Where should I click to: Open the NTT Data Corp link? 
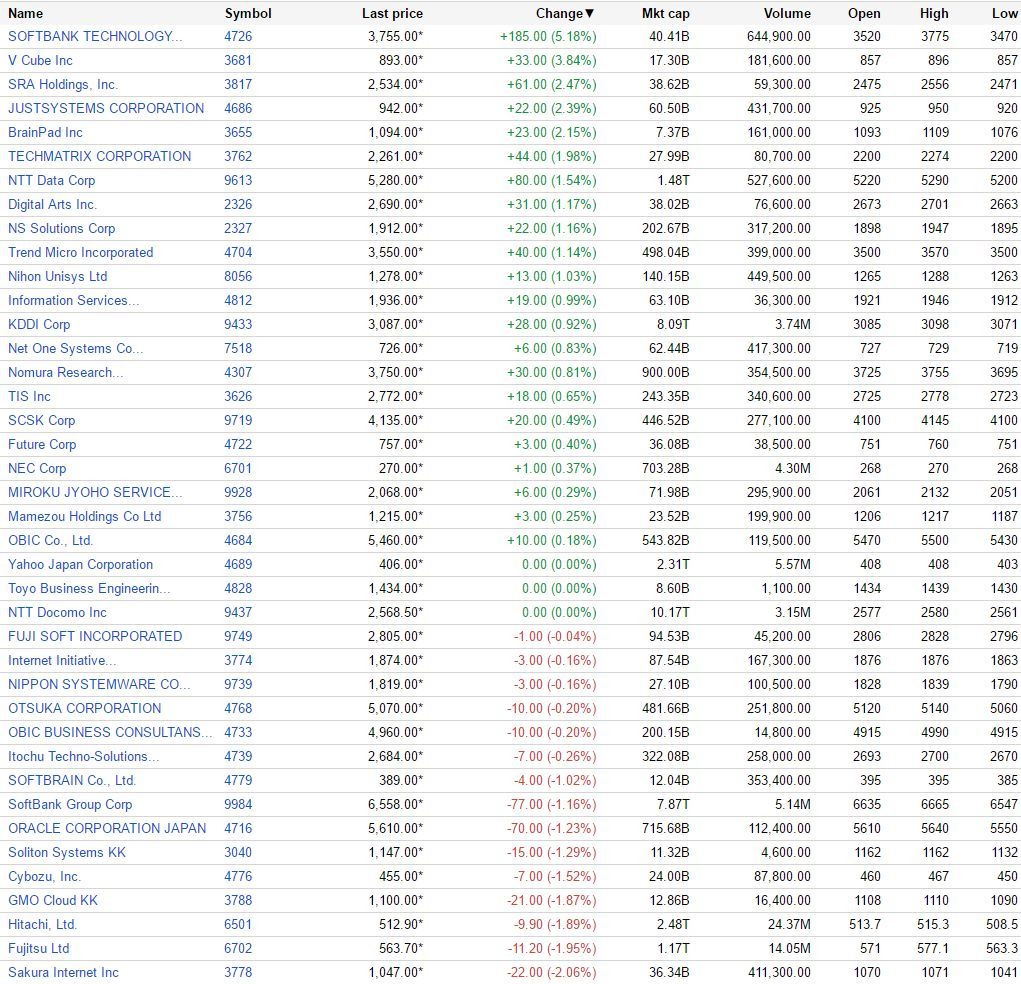pyautogui.click(x=51, y=180)
